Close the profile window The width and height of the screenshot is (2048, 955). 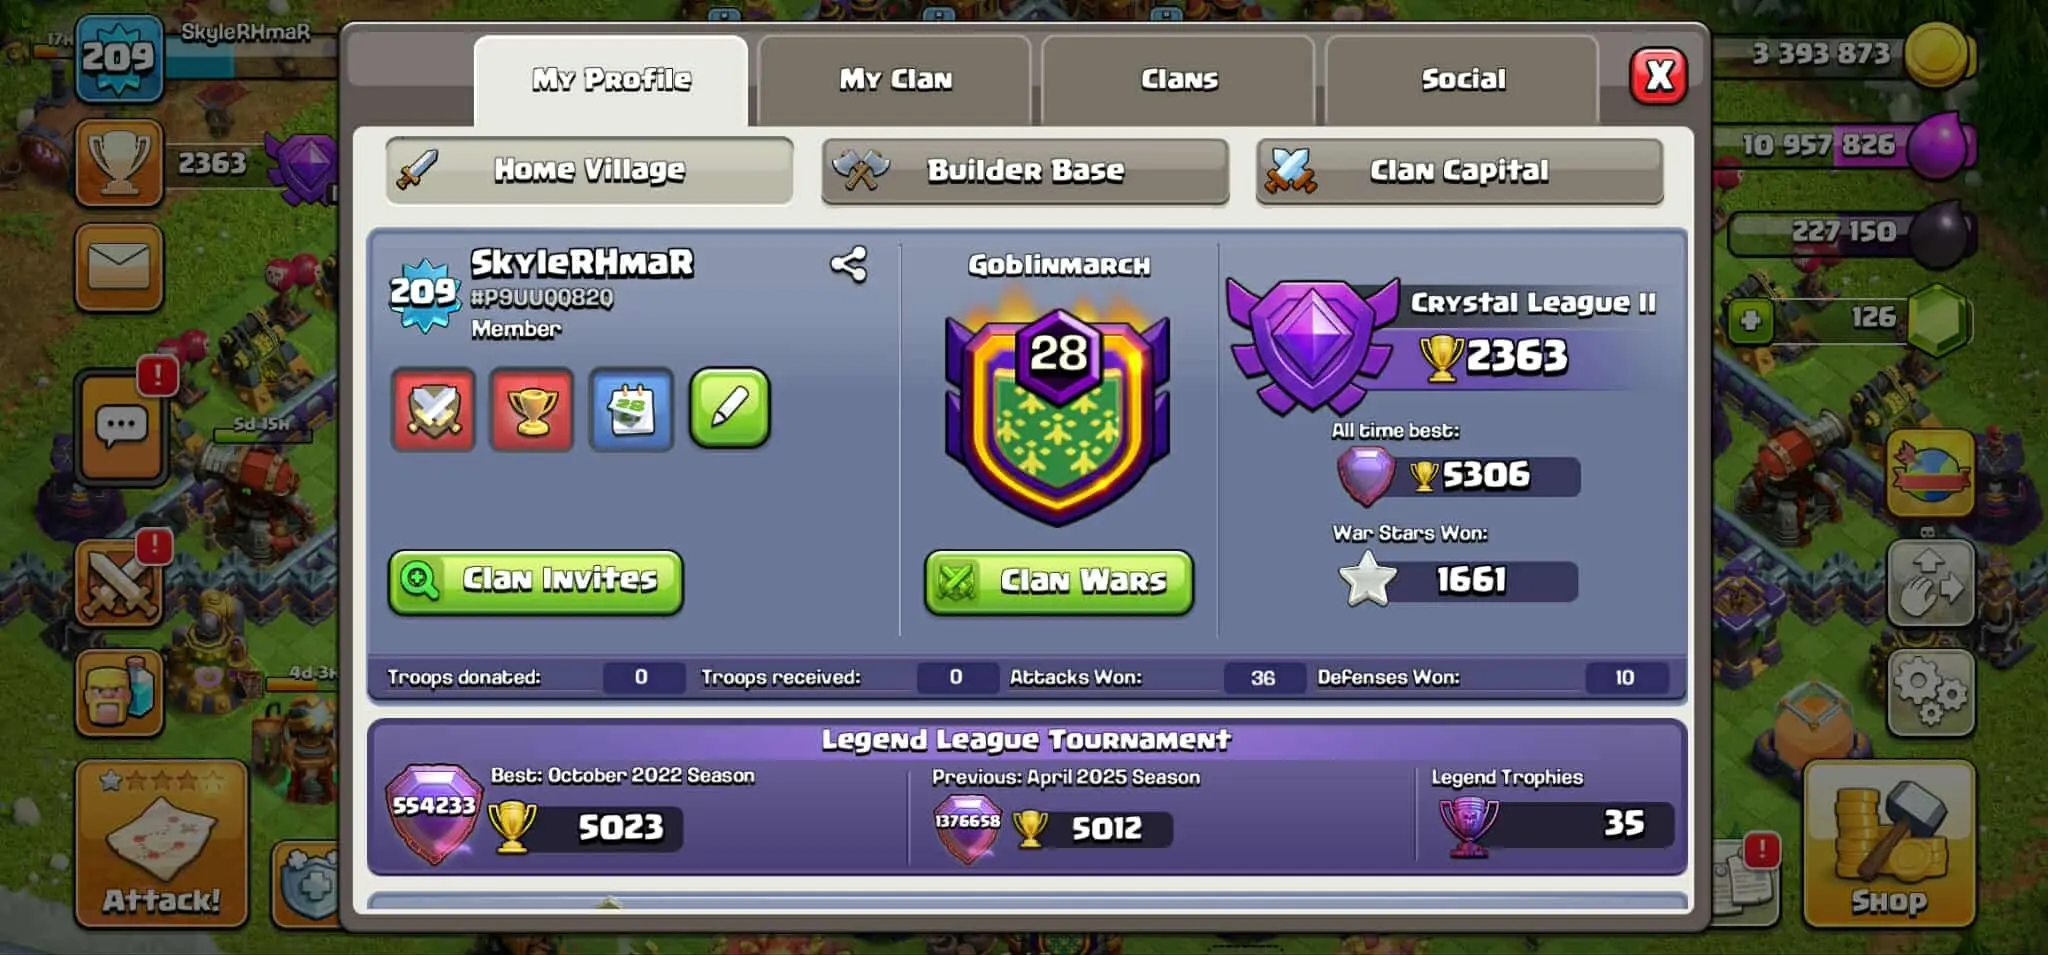[x=1659, y=76]
